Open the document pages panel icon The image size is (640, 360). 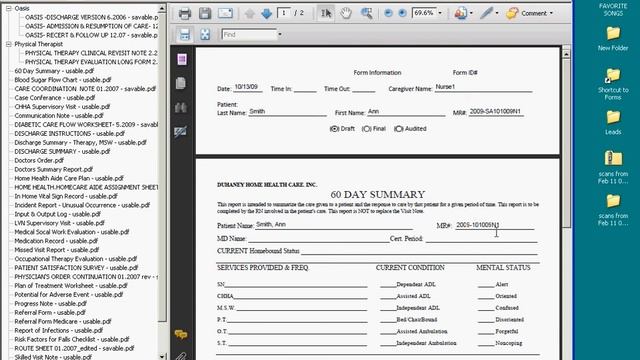pos(181,83)
